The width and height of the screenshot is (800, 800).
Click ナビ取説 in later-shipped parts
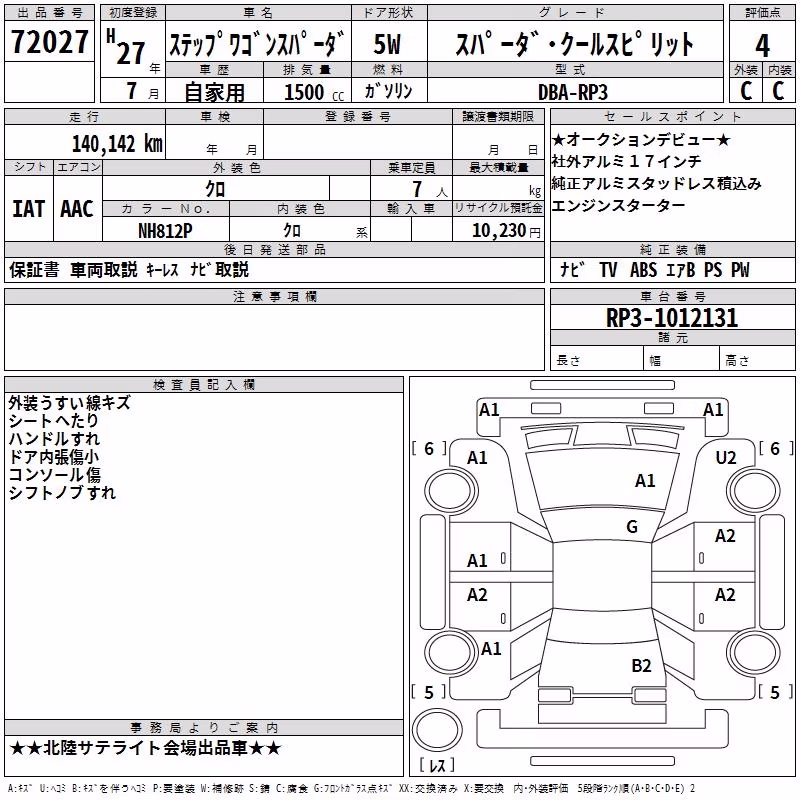click(219, 269)
